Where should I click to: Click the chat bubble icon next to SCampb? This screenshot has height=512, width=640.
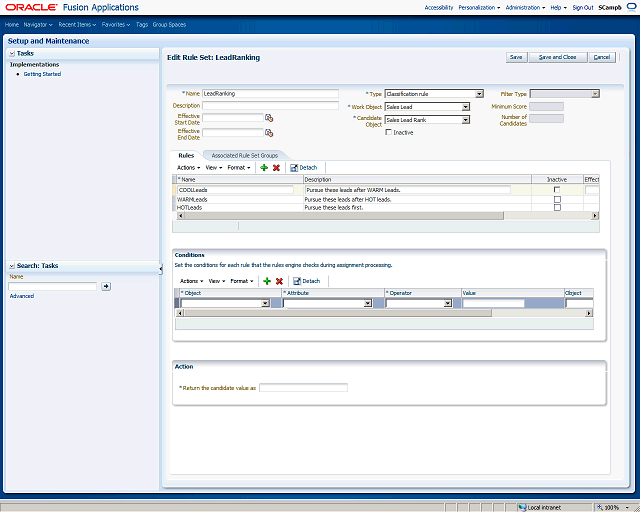631,7
